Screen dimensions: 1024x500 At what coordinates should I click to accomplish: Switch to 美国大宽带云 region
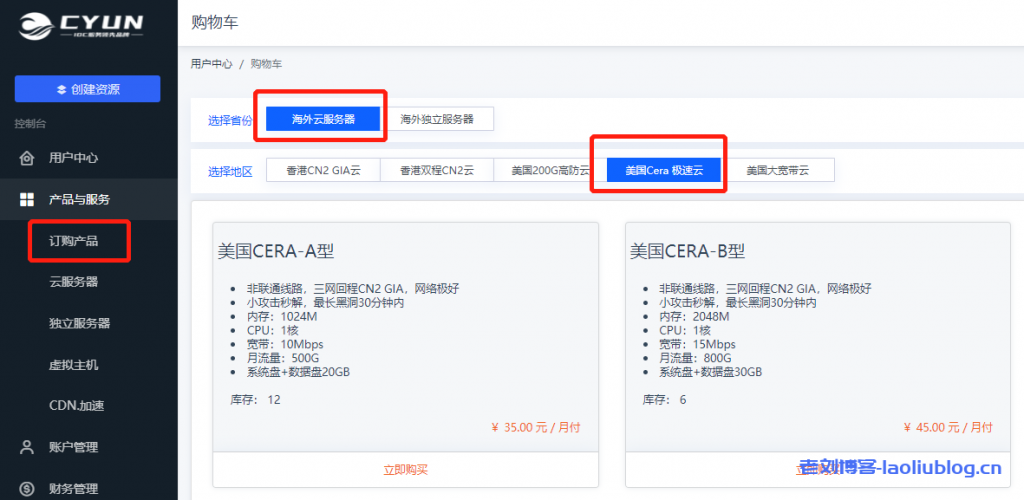click(777, 170)
